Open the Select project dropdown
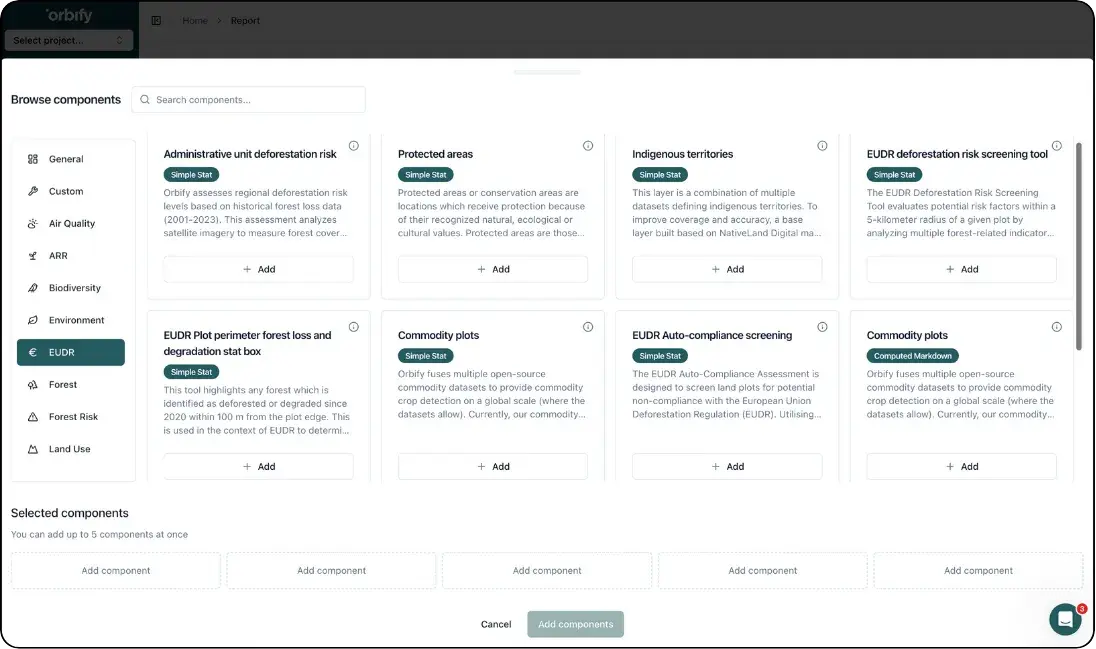This screenshot has height=649, width=1096. (69, 38)
